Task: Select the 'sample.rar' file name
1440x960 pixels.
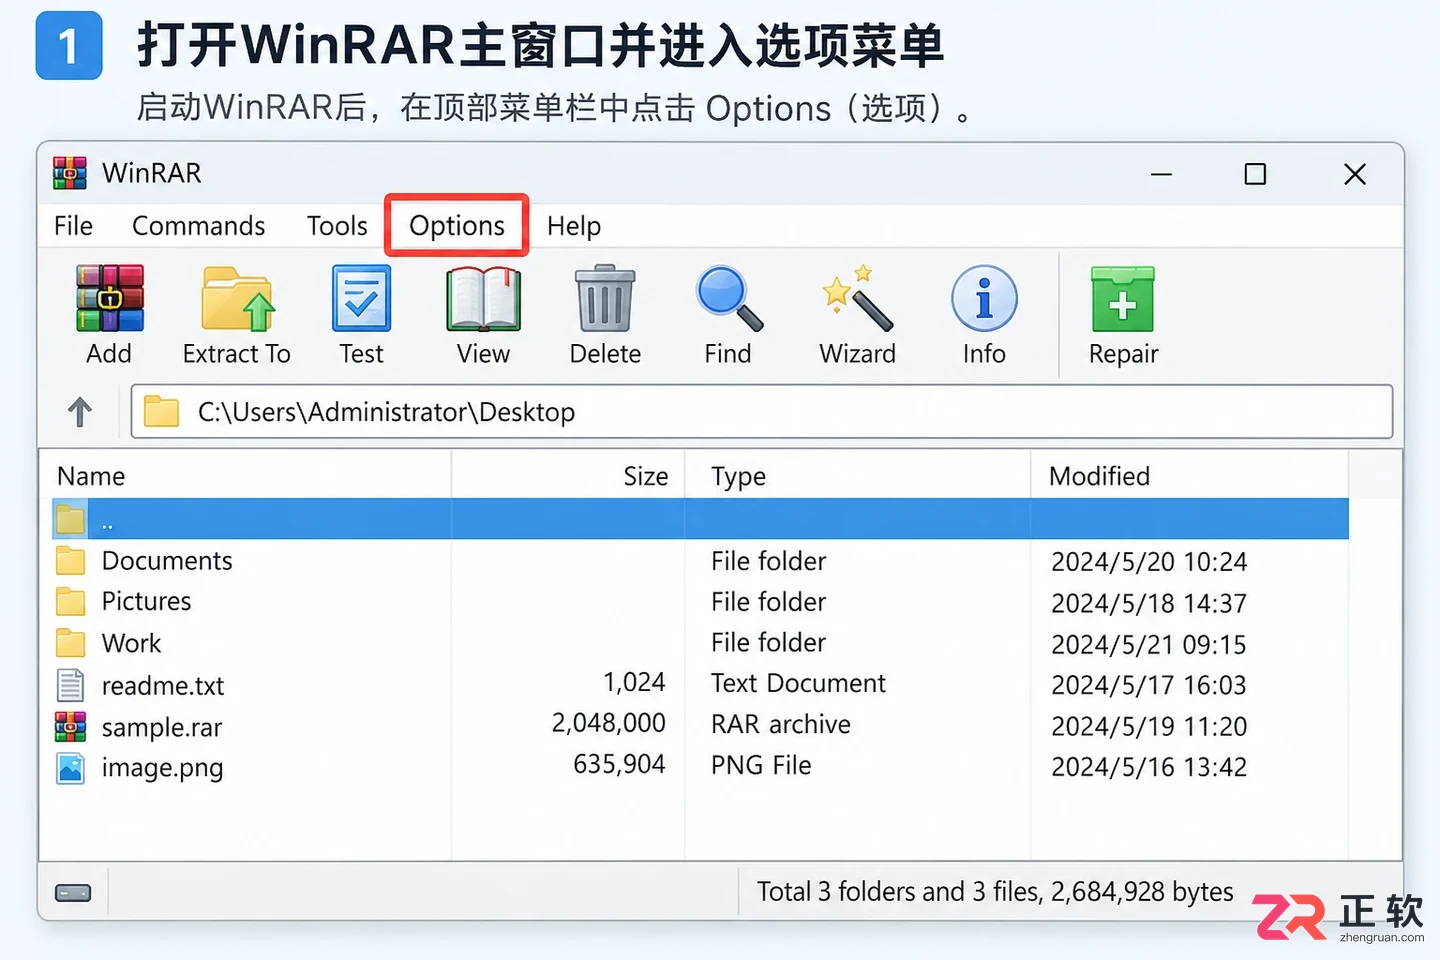Action: coord(162,728)
